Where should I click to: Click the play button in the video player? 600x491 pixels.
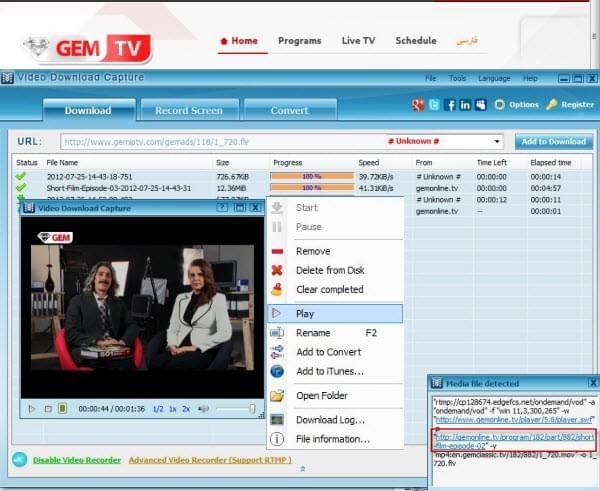(32, 409)
